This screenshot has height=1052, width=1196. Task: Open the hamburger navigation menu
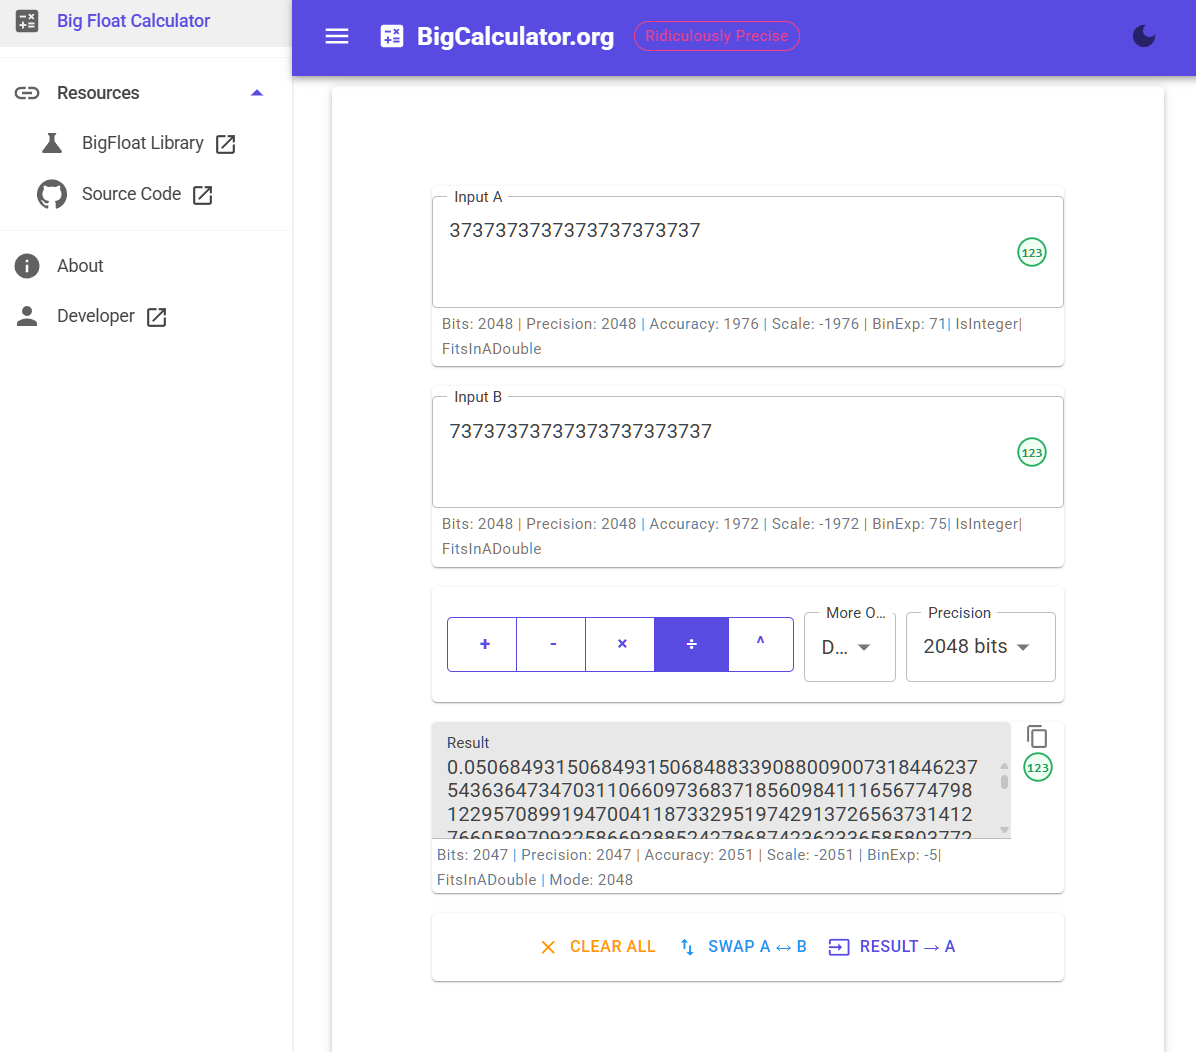337,36
